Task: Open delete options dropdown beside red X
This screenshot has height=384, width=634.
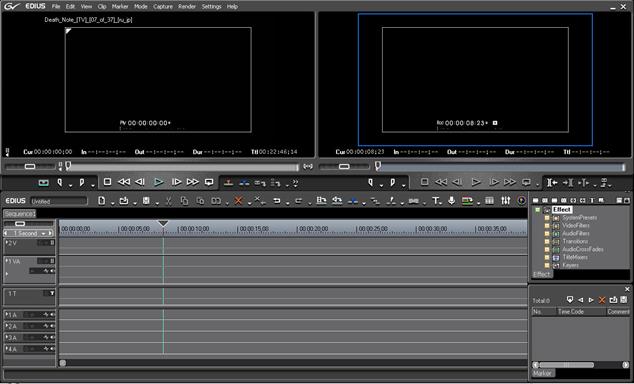Action: tap(249, 203)
